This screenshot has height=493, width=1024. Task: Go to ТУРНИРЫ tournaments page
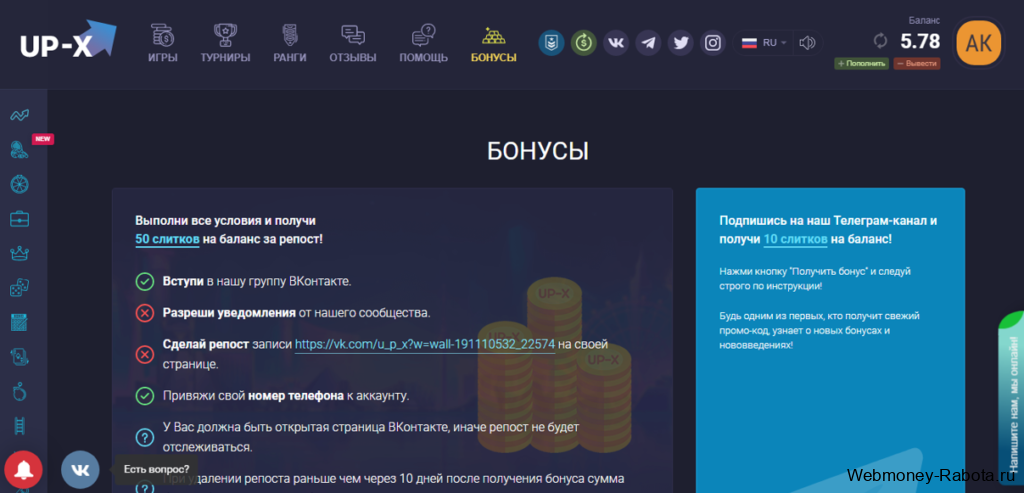tap(225, 43)
